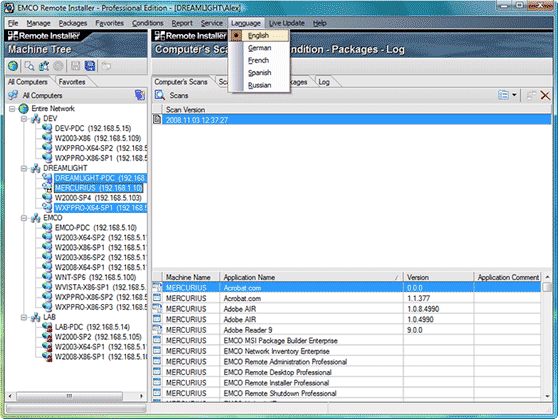Viewport: 558px width, 419px height.
Task: Click the globe network icon in Machine Tree toolbar
Action: click(13, 66)
